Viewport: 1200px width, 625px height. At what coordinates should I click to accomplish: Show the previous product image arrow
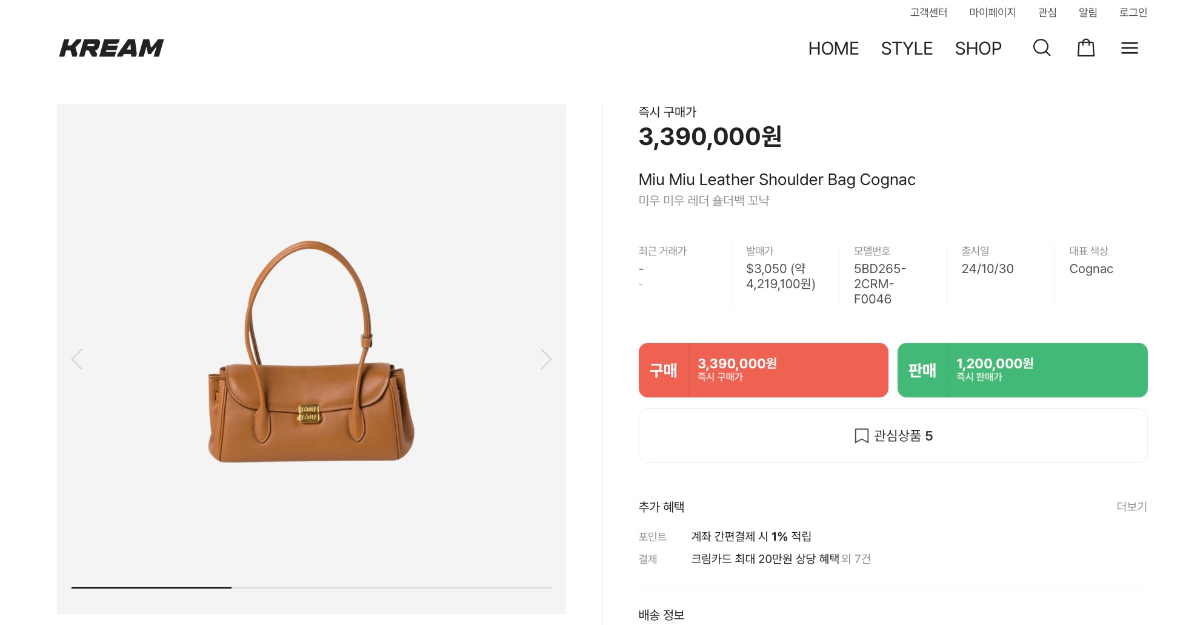(x=77, y=359)
